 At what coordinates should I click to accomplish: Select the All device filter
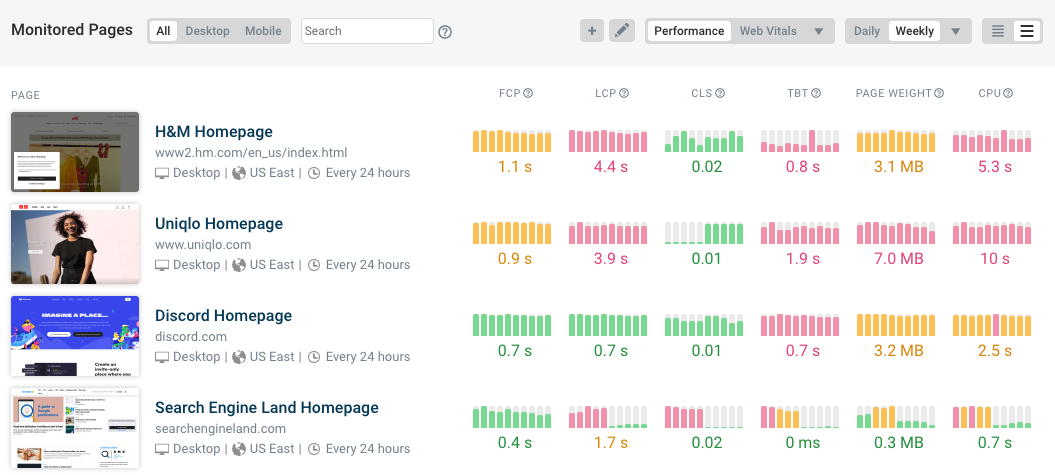coord(163,31)
